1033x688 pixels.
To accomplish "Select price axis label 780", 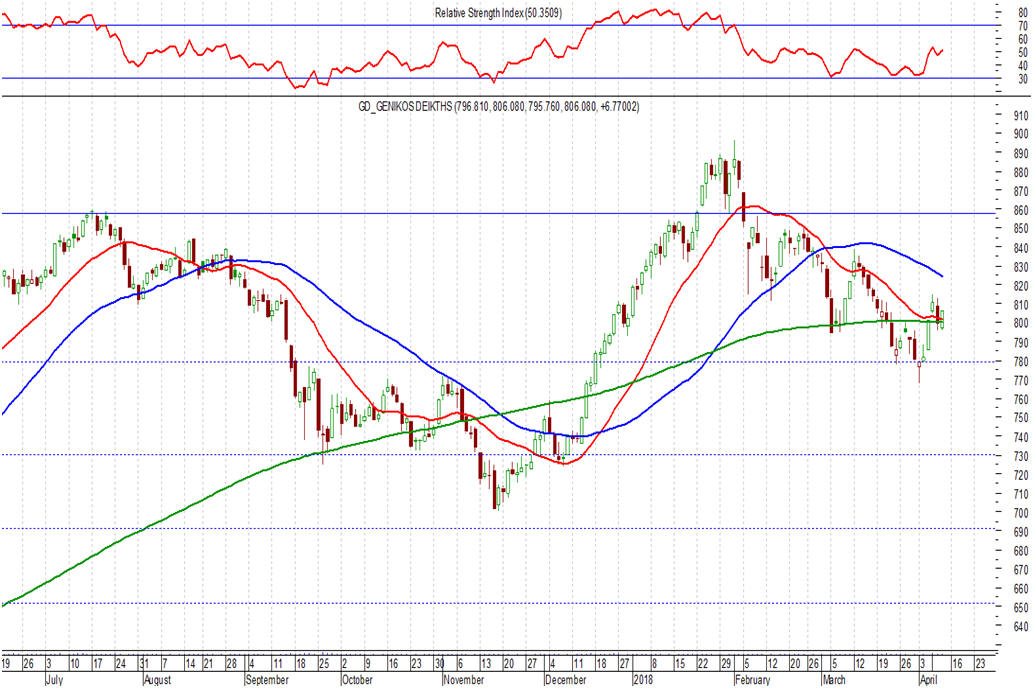I will pos(1020,362).
